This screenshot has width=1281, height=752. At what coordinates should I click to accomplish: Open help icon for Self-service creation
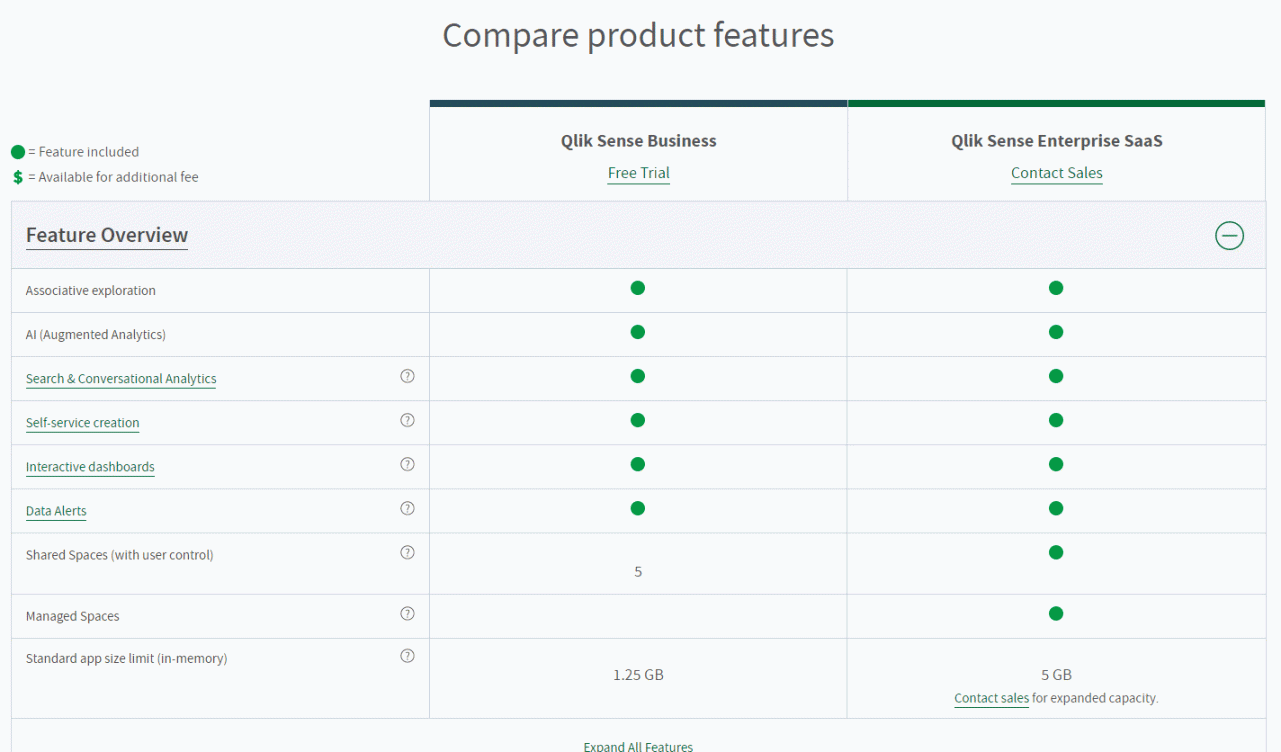407,420
